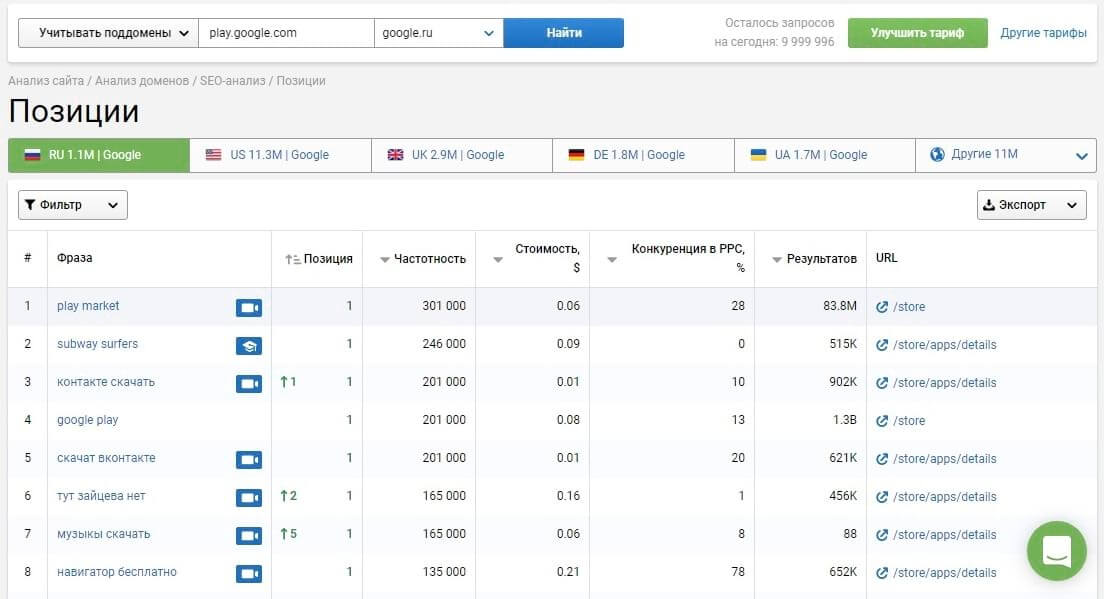Open контакте скачать phrase link
Screen dimensions: 1104x599
coord(106,382)
